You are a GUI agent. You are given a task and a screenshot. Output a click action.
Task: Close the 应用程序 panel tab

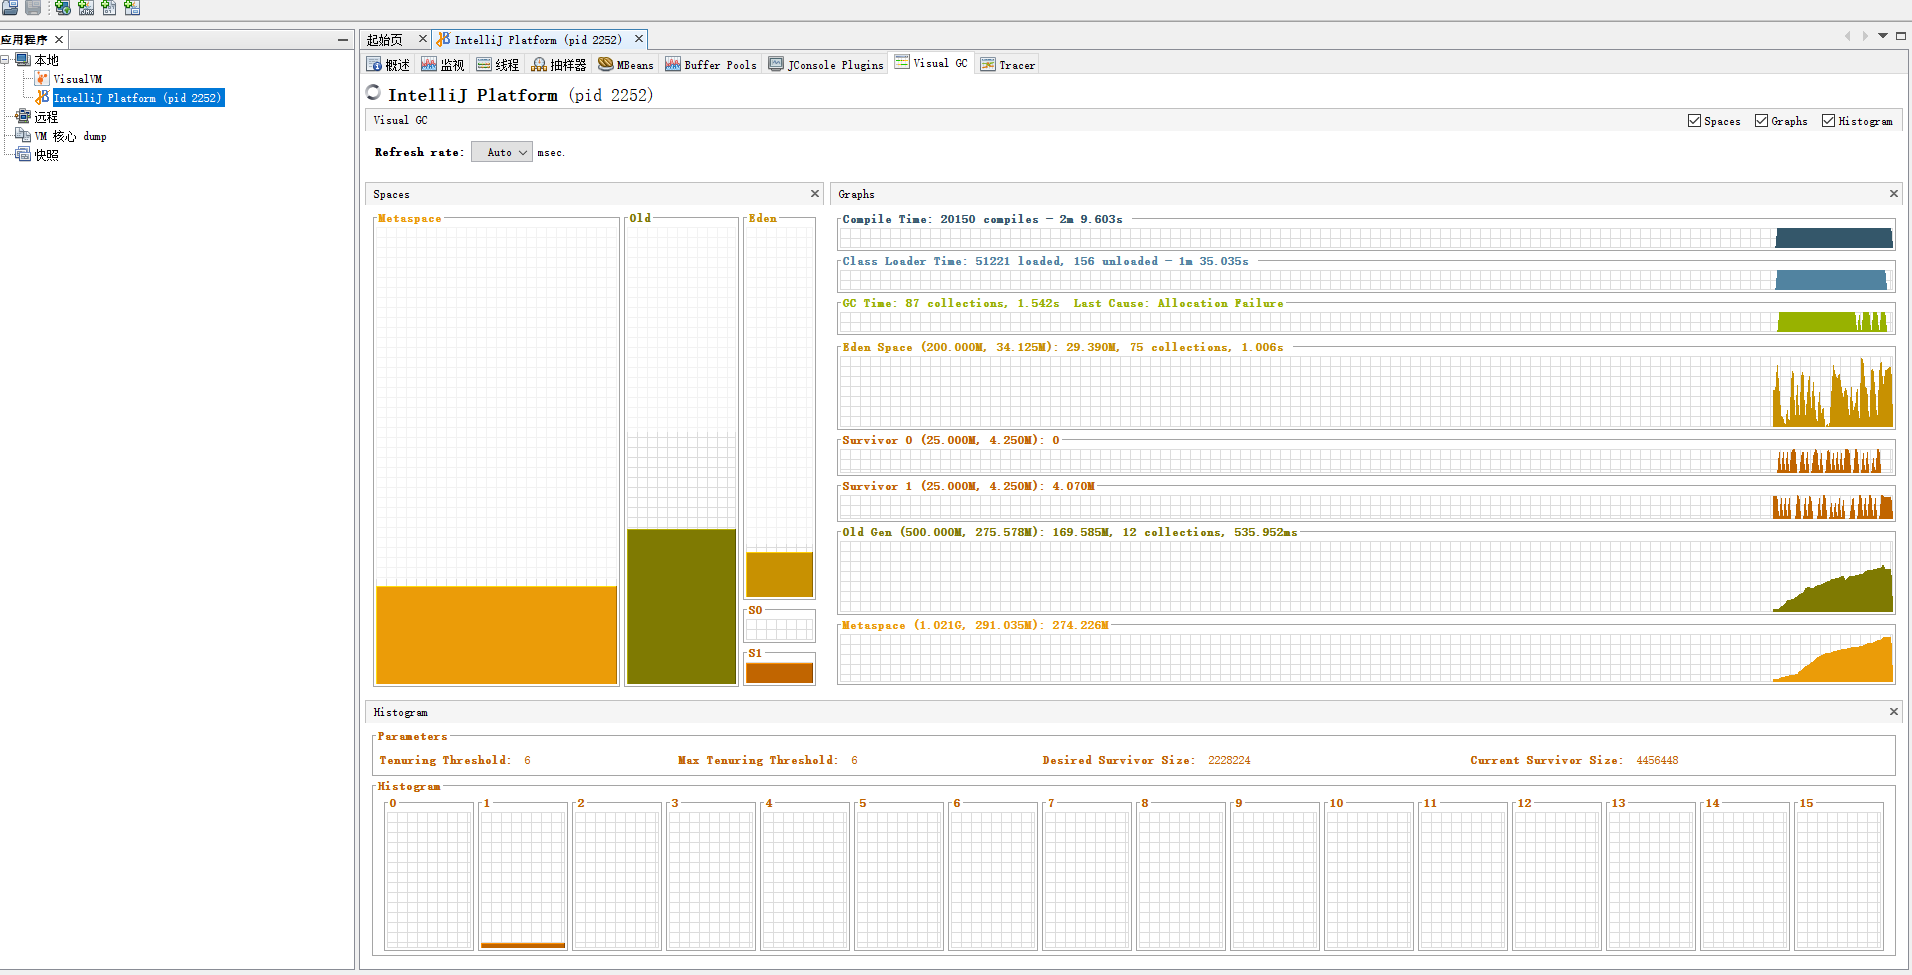pyautogui.click(x=59, y=39)
